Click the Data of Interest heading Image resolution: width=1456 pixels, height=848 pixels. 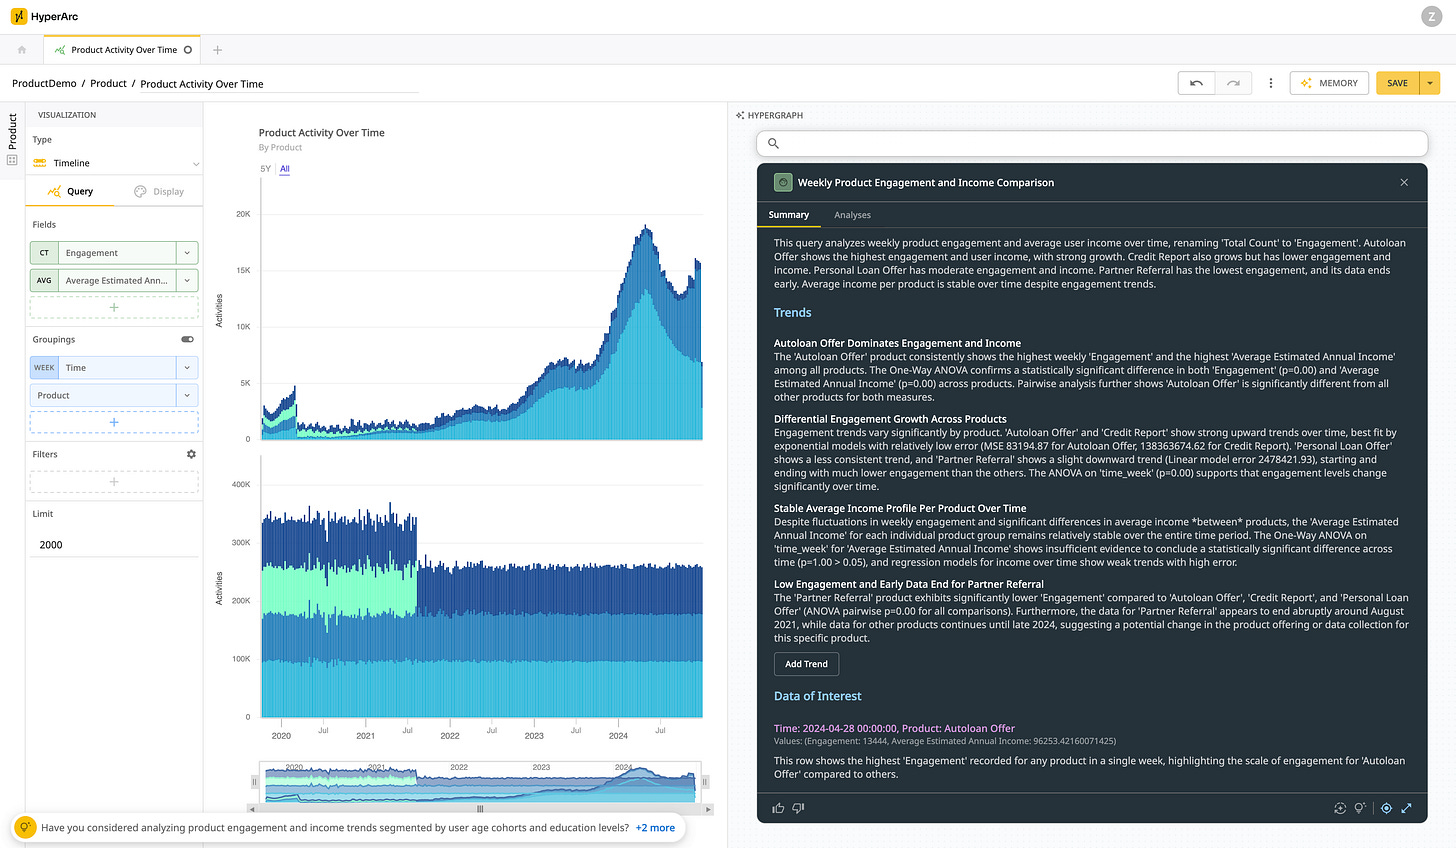(x=817, y=696)
